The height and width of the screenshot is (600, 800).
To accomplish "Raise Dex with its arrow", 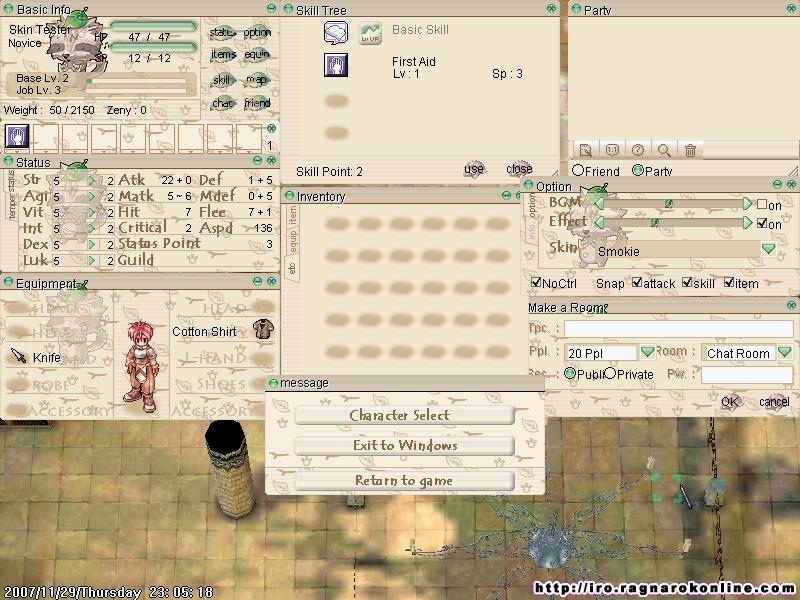I will tap(91, 244).
